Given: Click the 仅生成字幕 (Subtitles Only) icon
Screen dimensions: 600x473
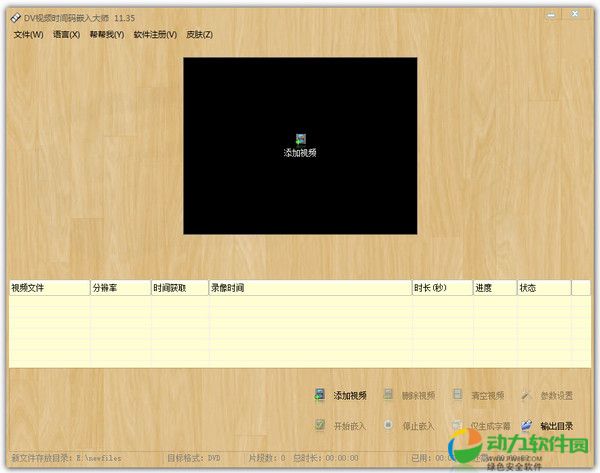Looking at the screenshot, I should pos(457,425).
